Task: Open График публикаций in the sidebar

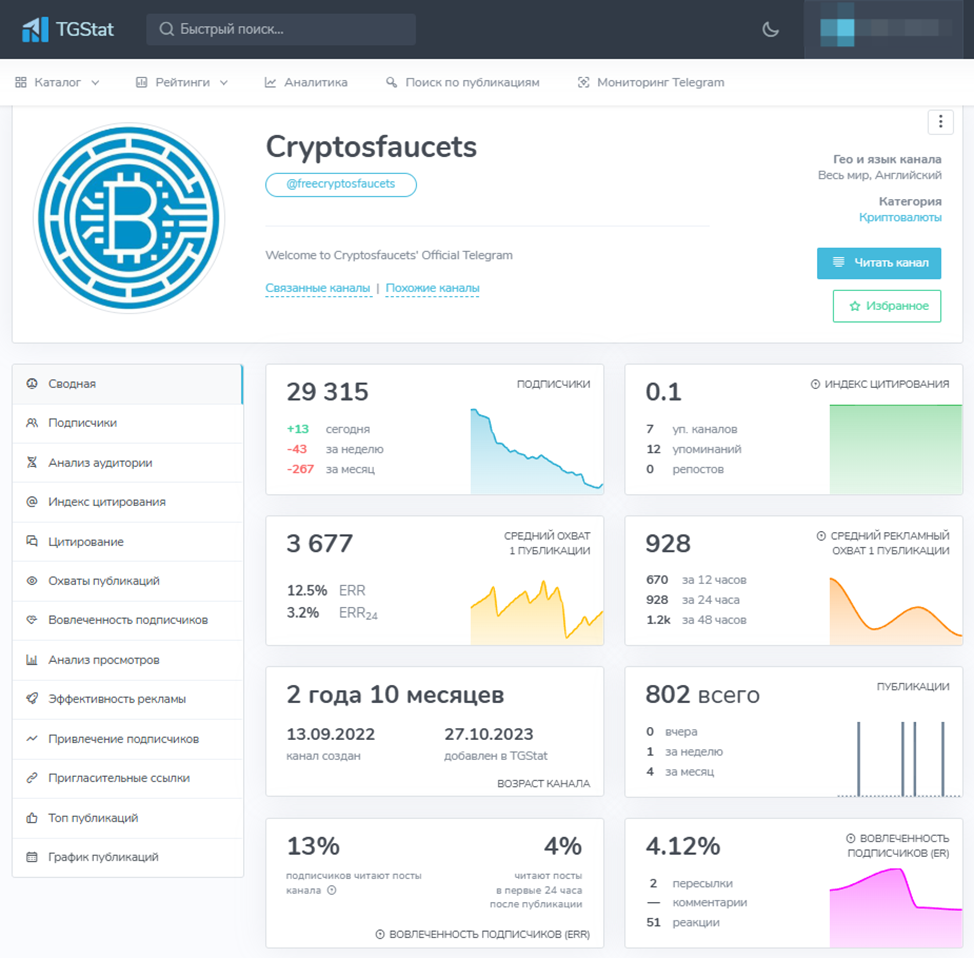Action: 127,857
